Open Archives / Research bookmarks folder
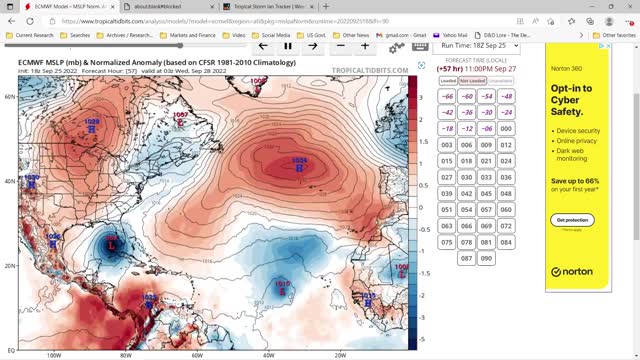Screen dimensions: 640x360 click(124, 35)
